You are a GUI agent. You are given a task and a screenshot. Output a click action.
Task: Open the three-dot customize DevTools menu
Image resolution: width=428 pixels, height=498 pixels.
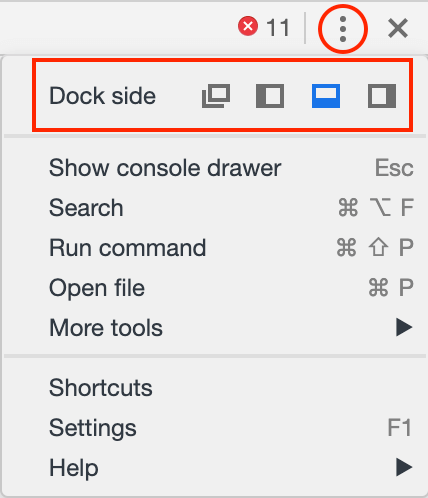click(343, 29)
